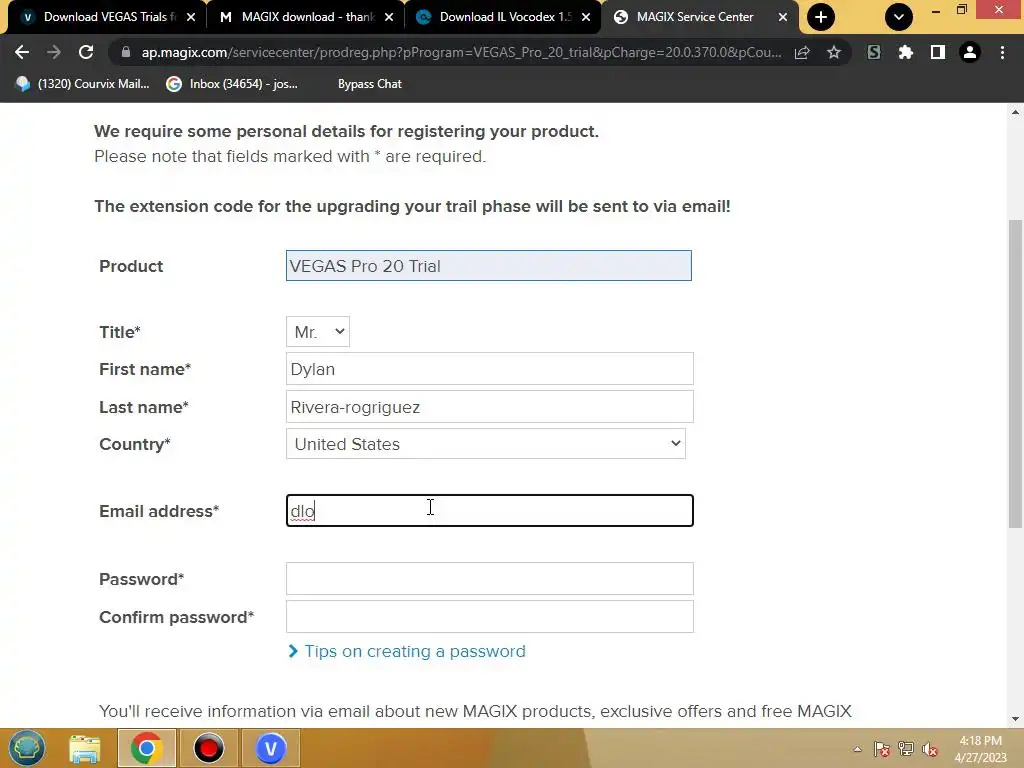Click the page vertical scrollbar thumb
This screenshot has height=768, width=1024.
1015,374
